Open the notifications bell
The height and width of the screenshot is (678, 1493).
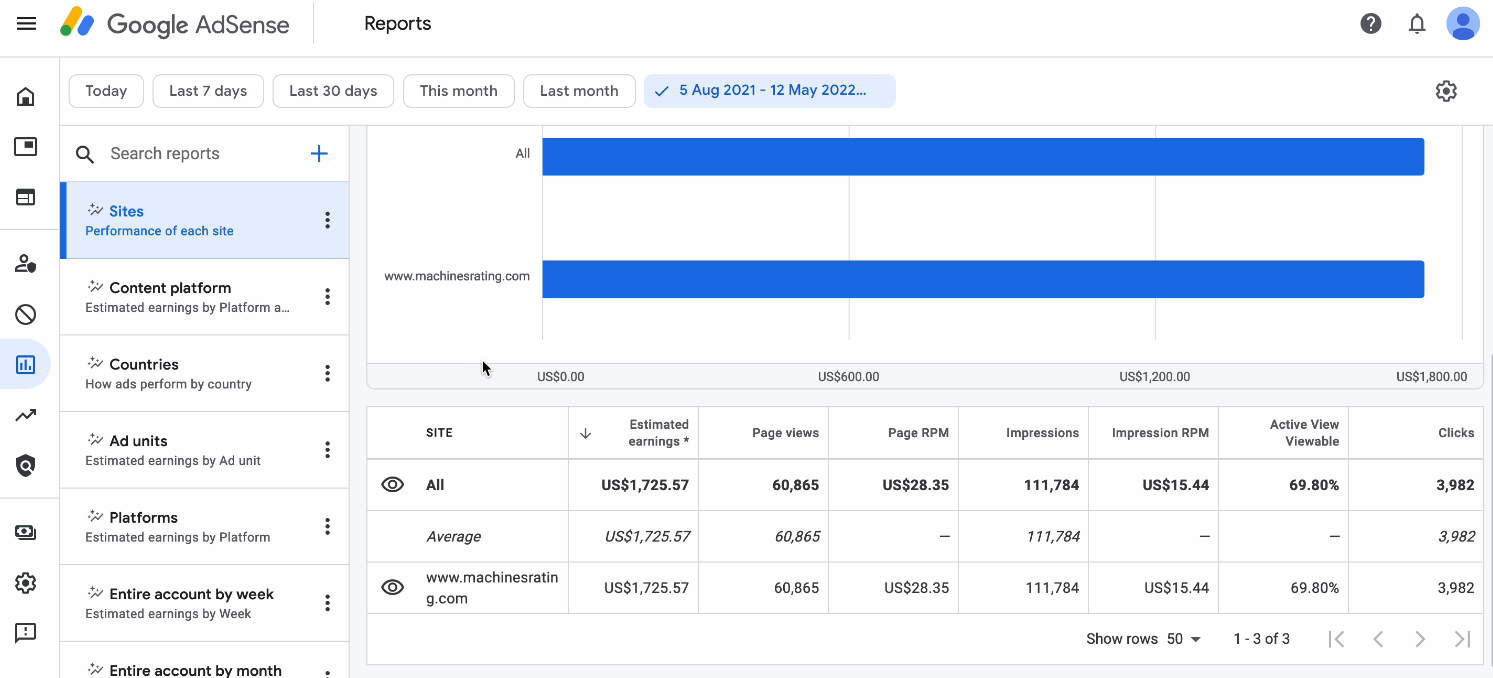pyautogui.click(x=1417, y=23)
